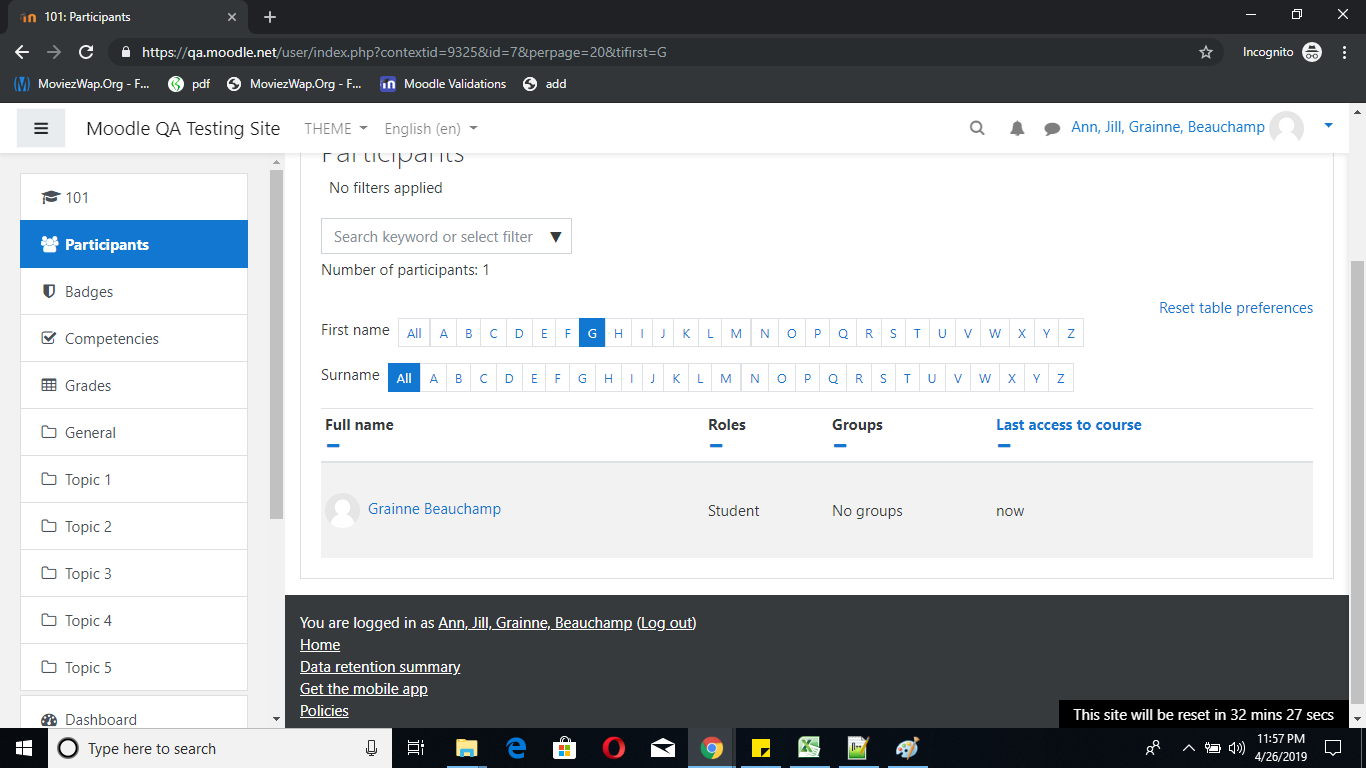Open the Moodle Validations bookmark
Screen dimensions: 1366x768
[443, 84]
